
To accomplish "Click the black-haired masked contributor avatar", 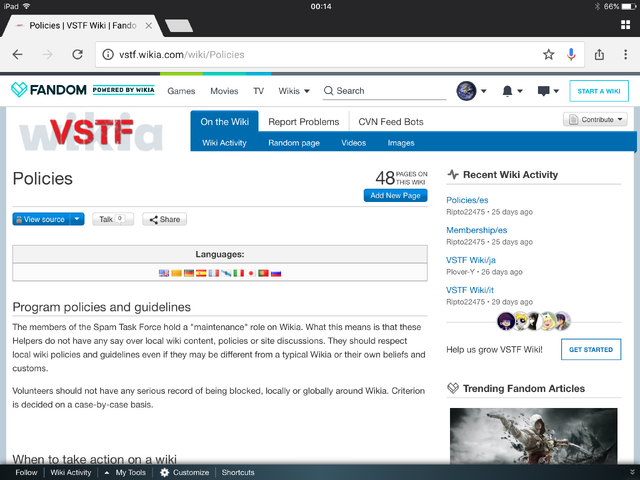I will click(x=534, y=321).
